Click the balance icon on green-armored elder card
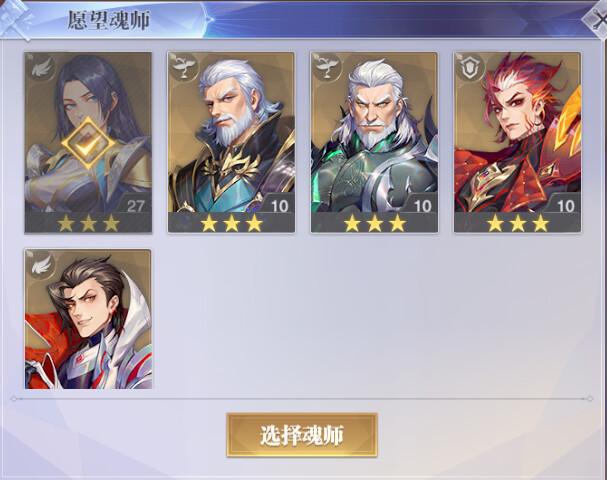Viewport: 607px width, 480px height. click(x=326, y=67)
